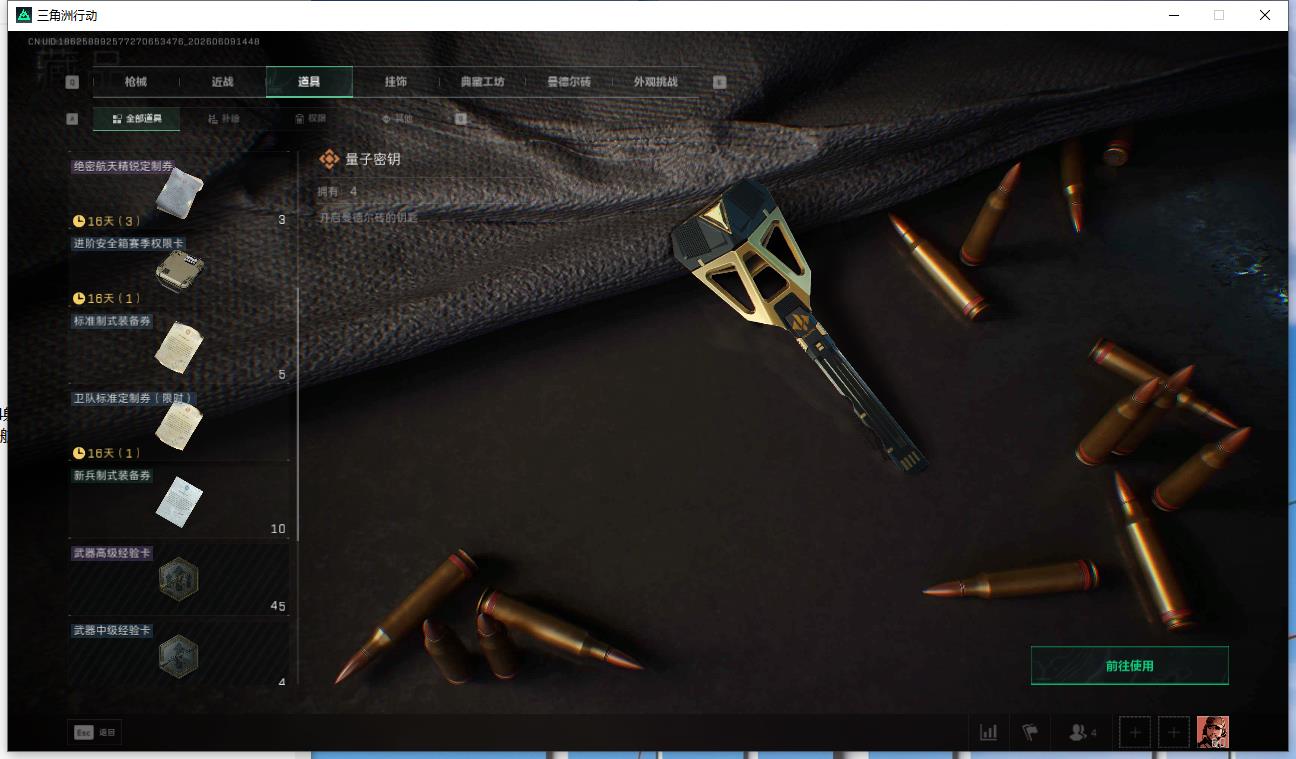The width and height of the screenshot is (1296, 759).
Task: Switch to the 近战 tab
Action: 222,82
